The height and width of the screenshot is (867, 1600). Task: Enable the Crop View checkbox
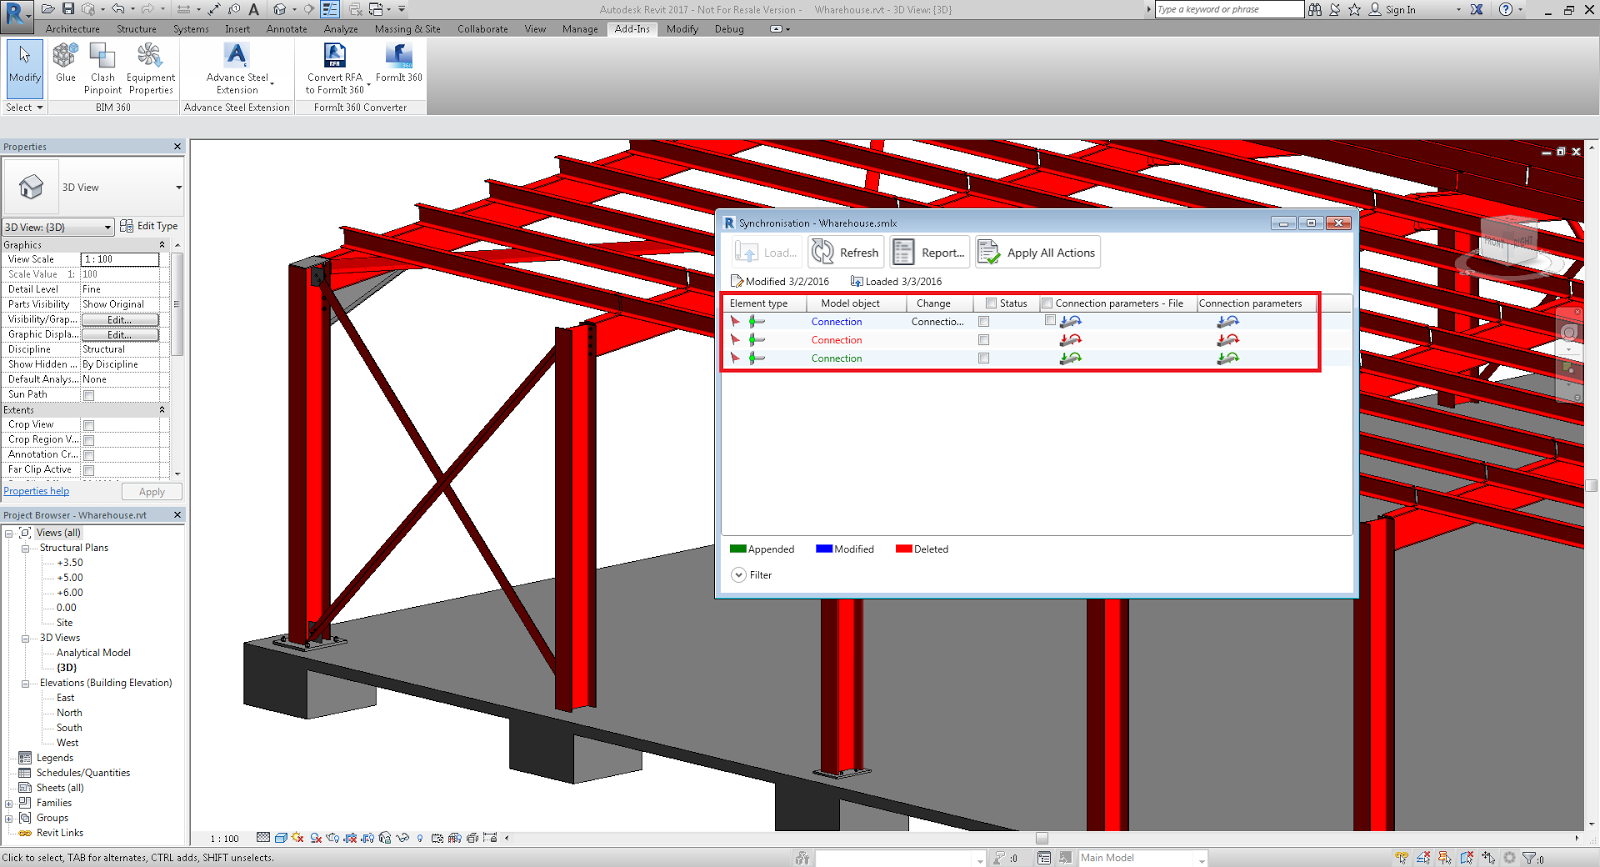(x=89, y=425)
